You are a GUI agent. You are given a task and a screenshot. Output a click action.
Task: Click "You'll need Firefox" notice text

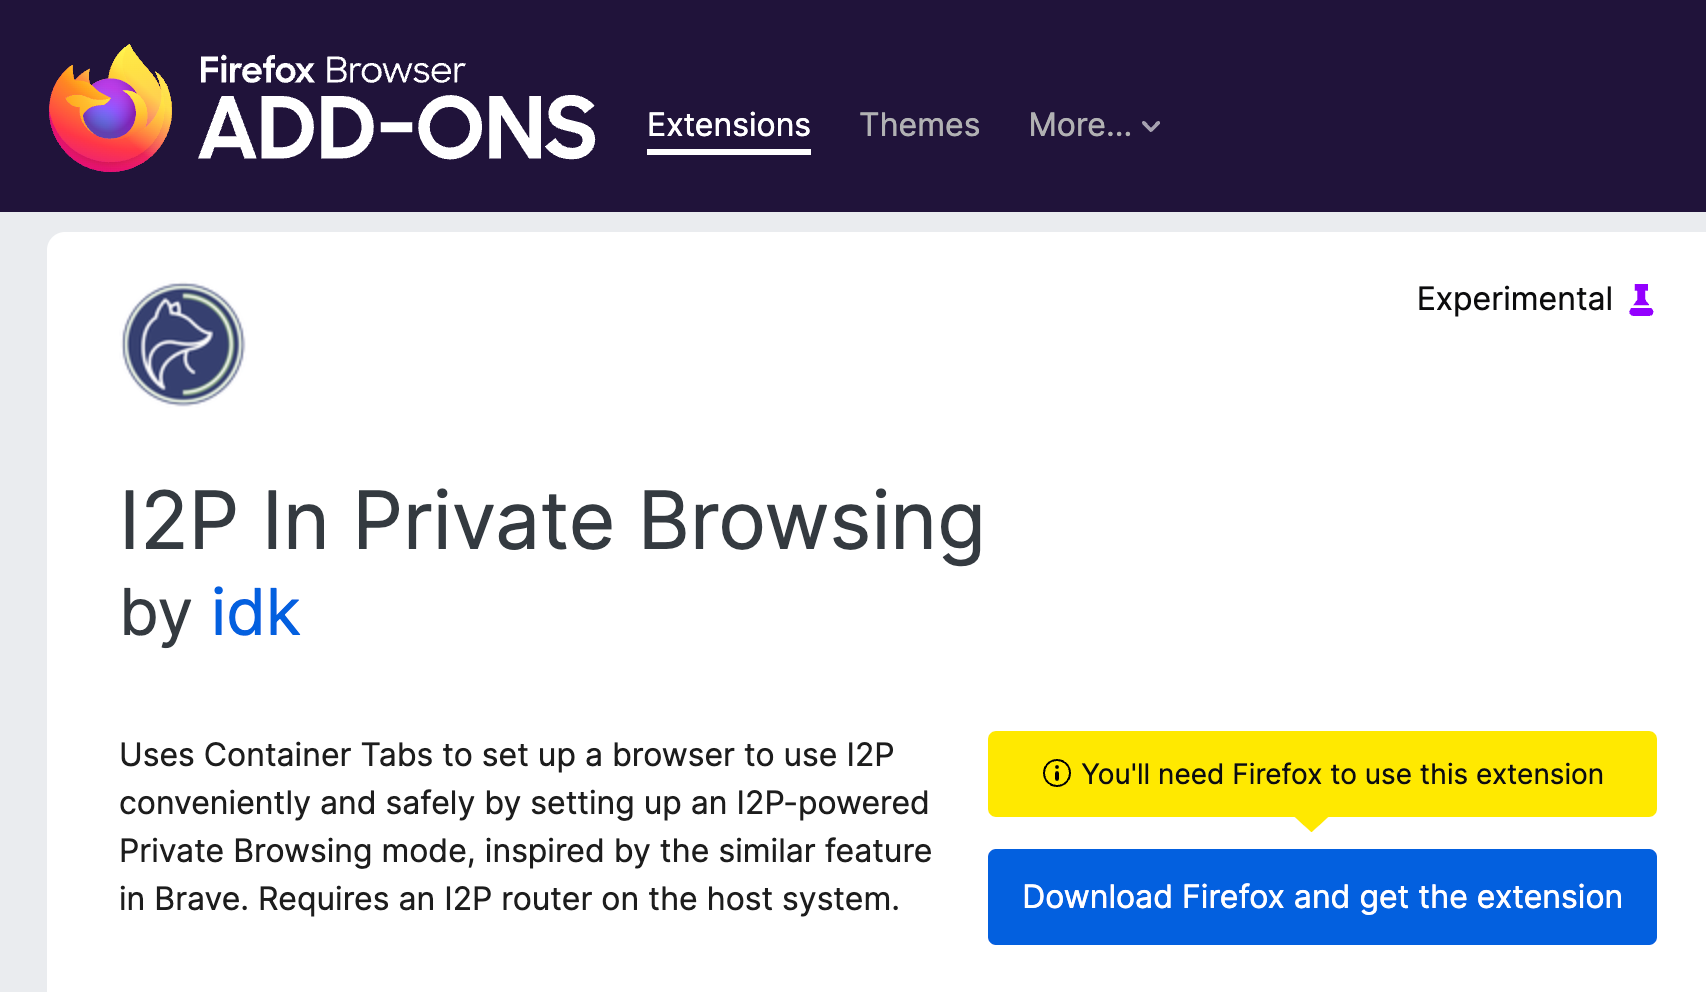(1342, 774)
